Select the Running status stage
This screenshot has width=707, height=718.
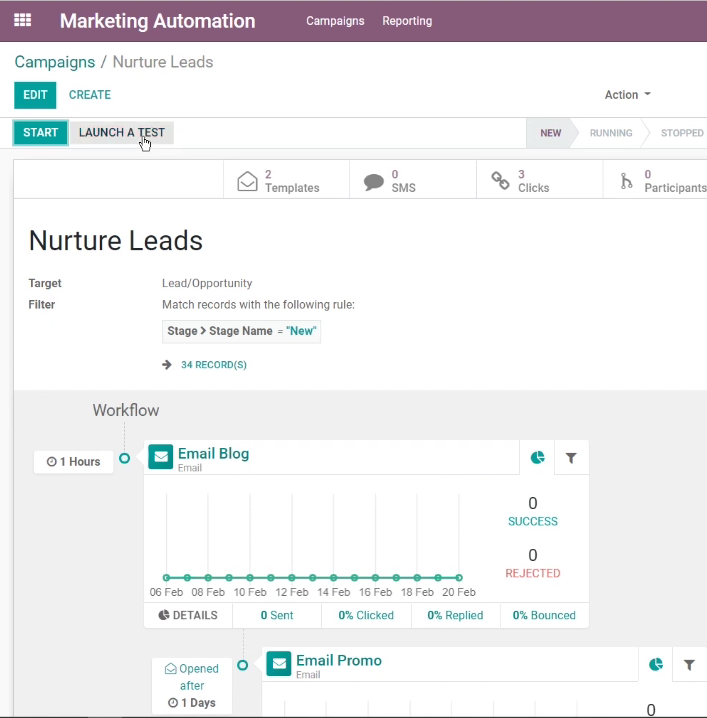[611, 133]
